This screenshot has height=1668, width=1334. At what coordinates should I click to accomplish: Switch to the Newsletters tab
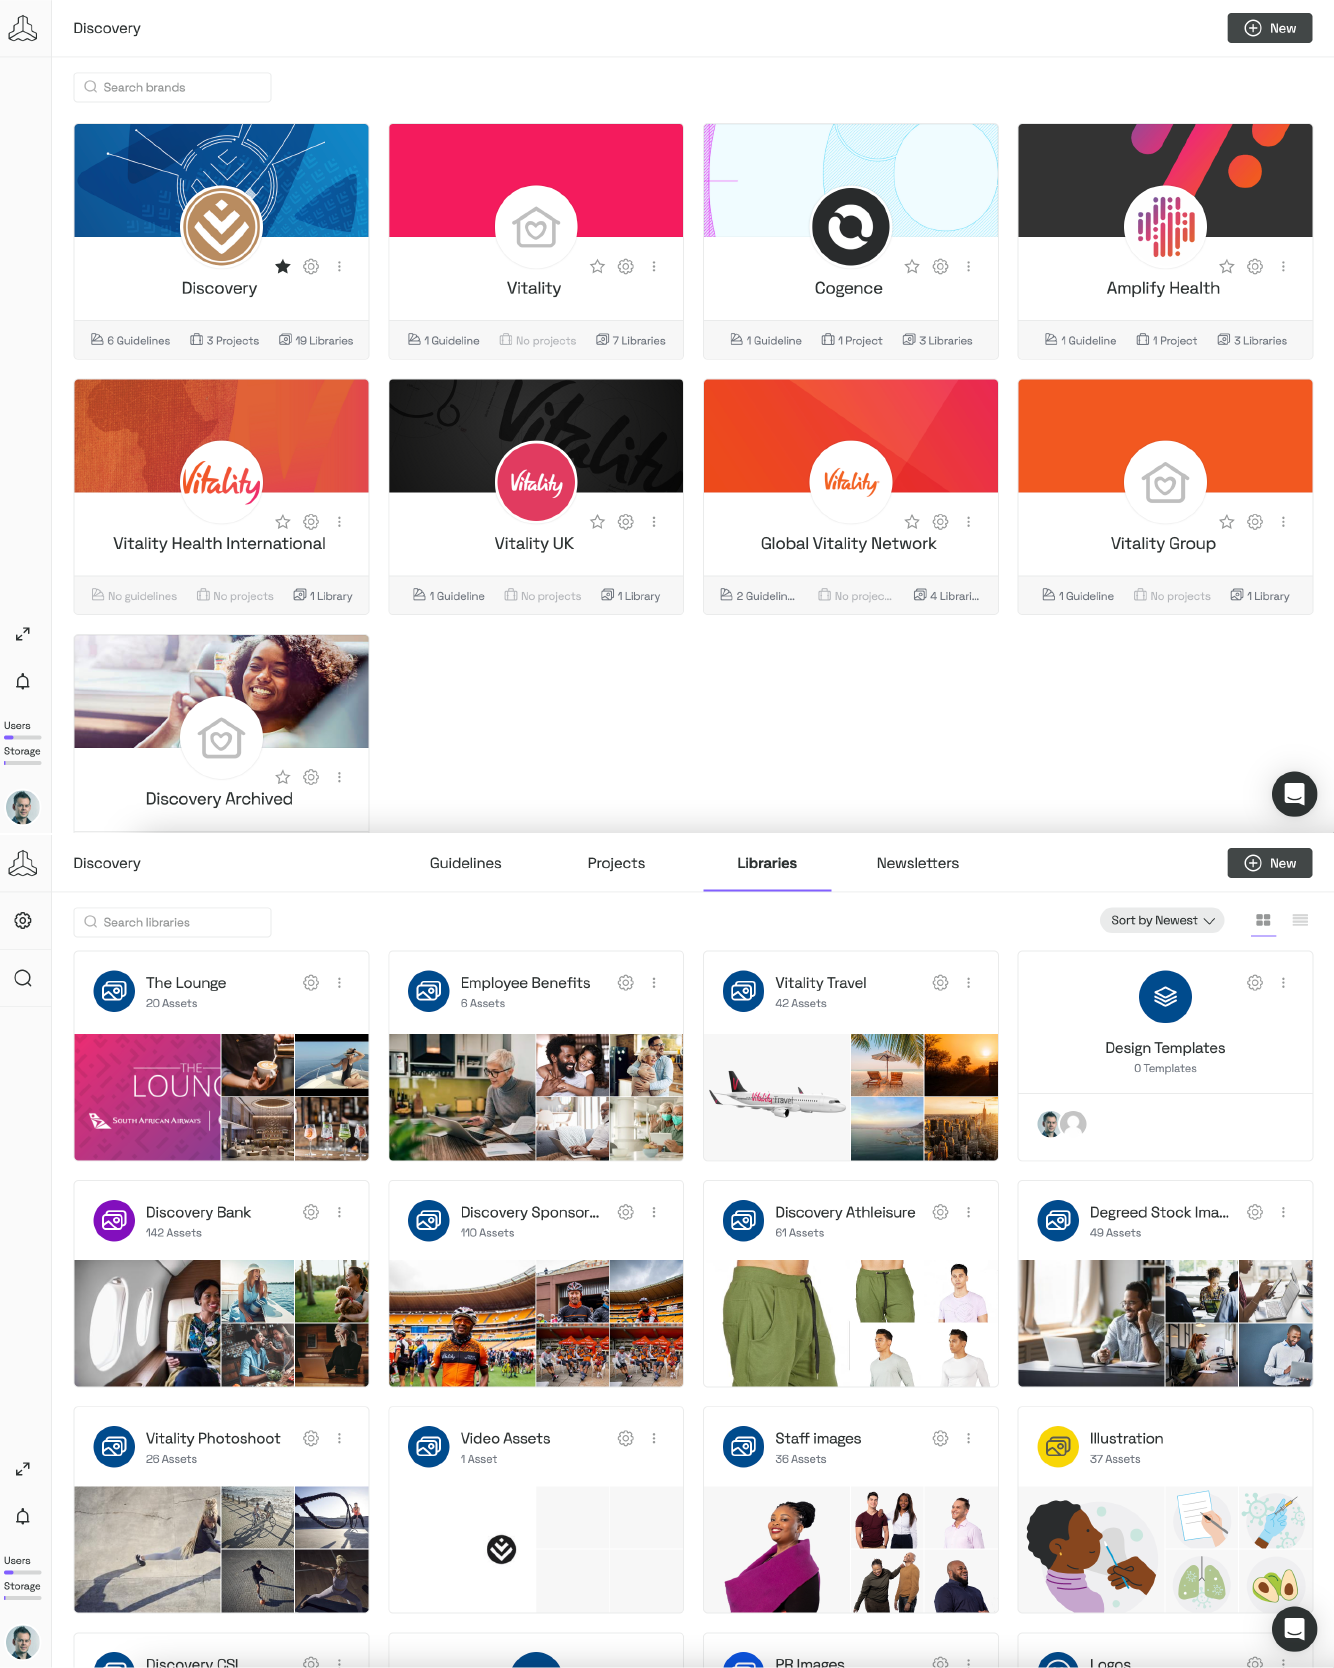pyautogui.click(x=918, y=863)
